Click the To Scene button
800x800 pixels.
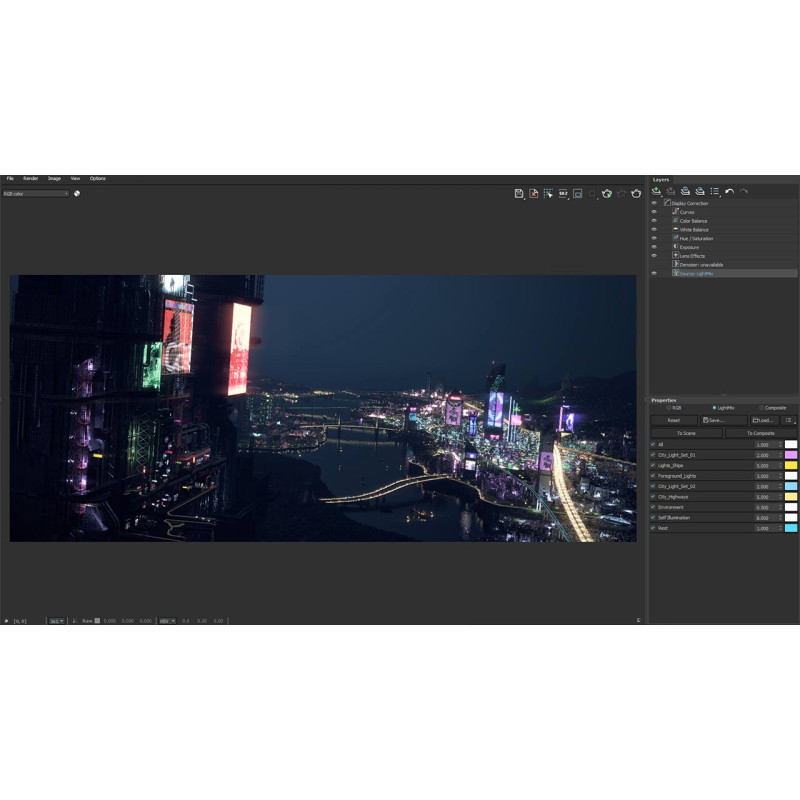tap(686, 433)
